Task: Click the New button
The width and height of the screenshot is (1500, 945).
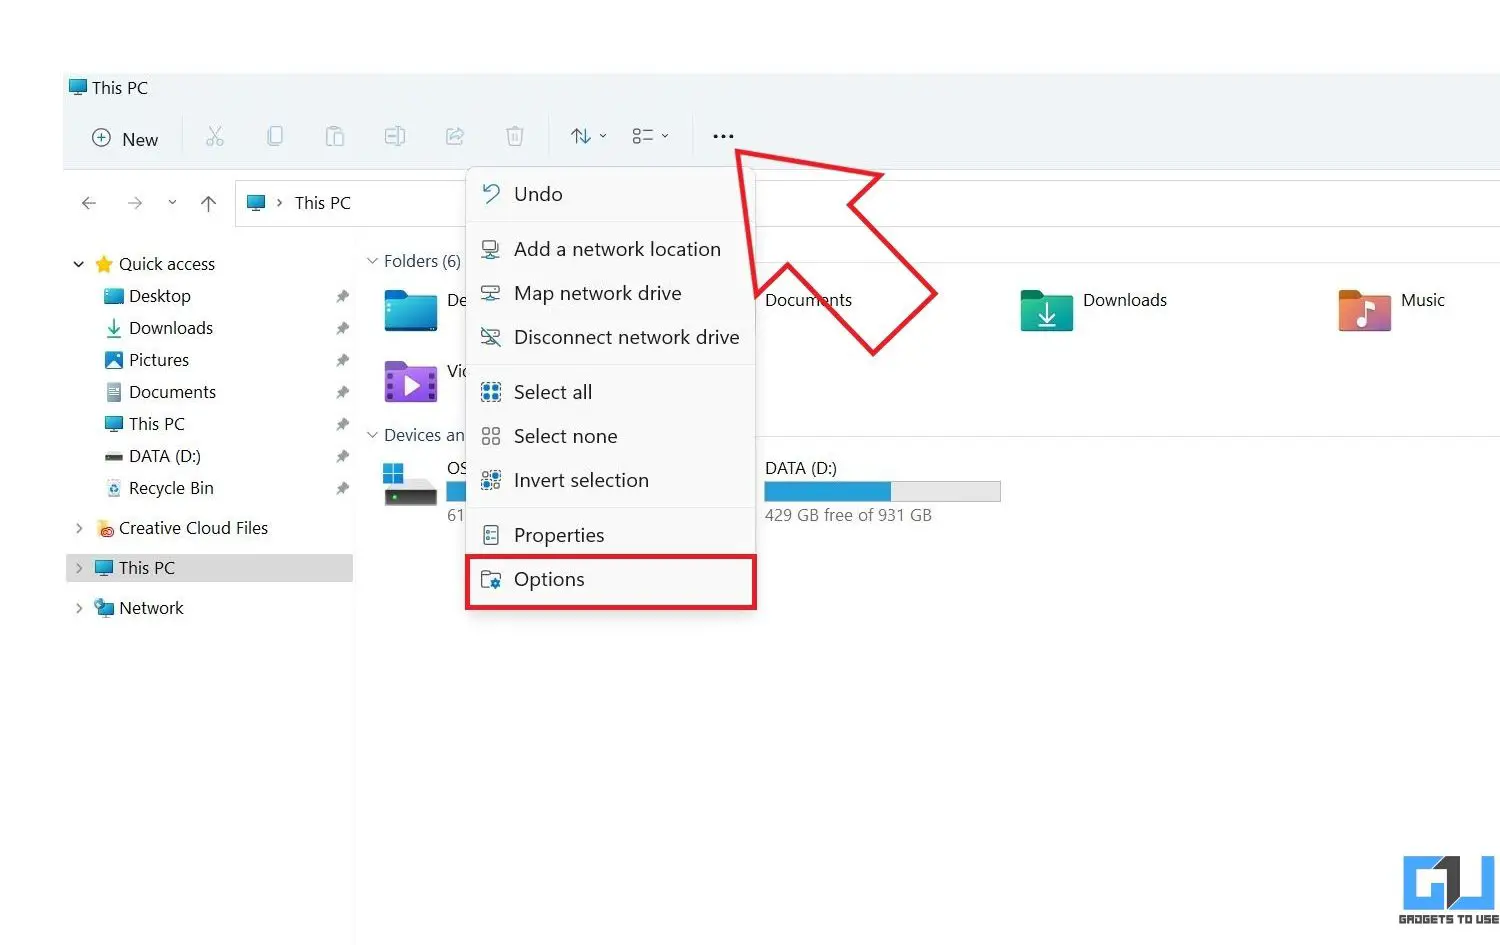Action: point(125,139)
